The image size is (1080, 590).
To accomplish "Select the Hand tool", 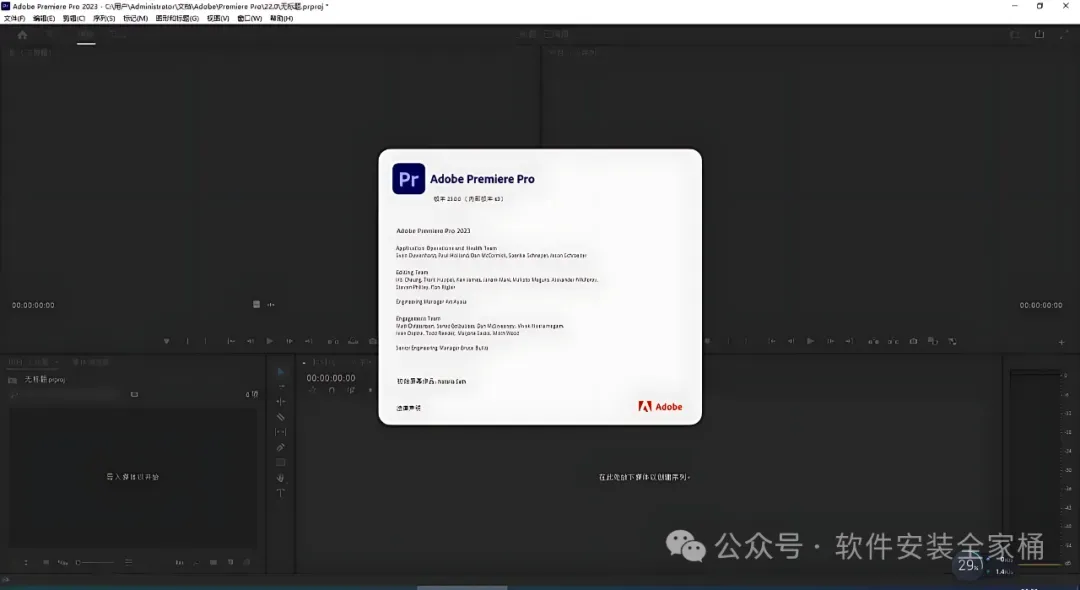I will 280,478.
